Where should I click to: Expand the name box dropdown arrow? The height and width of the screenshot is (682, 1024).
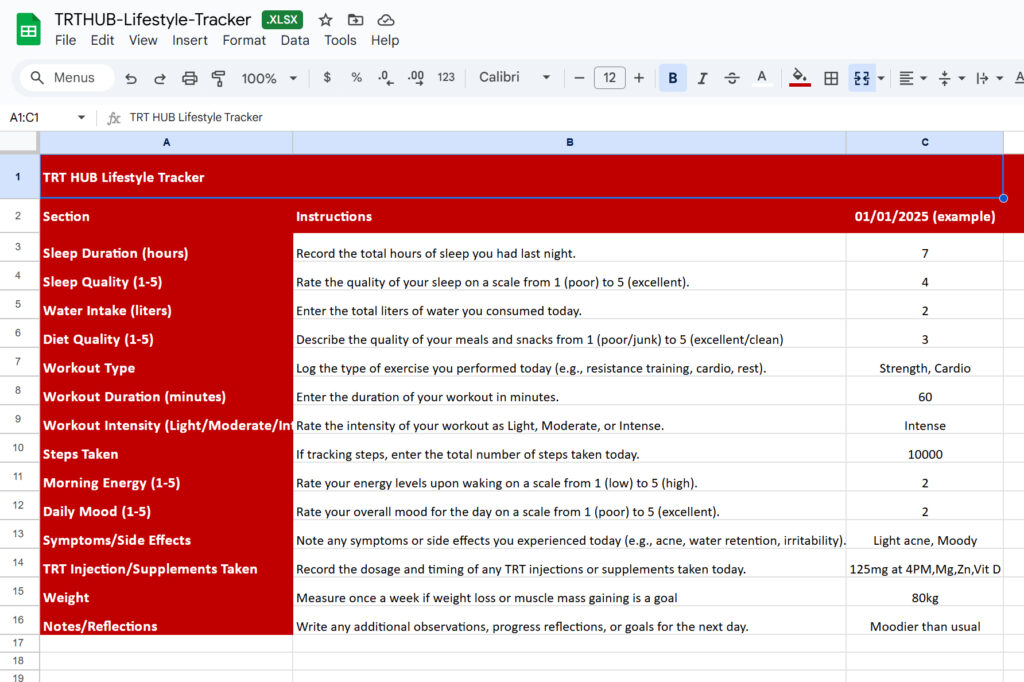81,118
